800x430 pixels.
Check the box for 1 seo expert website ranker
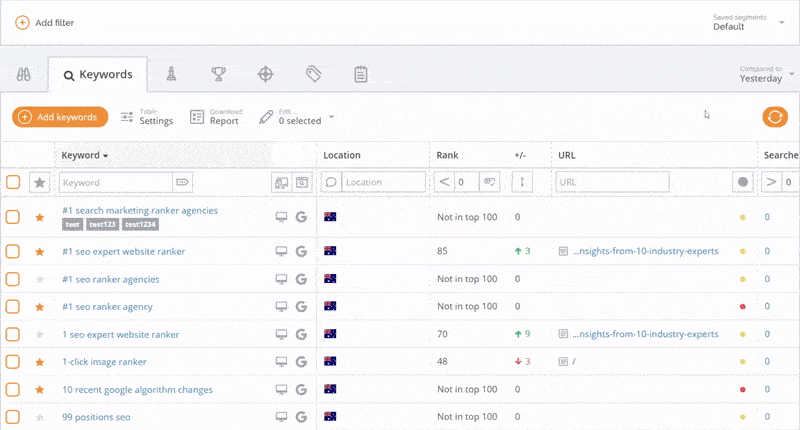(x=13, y=334)
